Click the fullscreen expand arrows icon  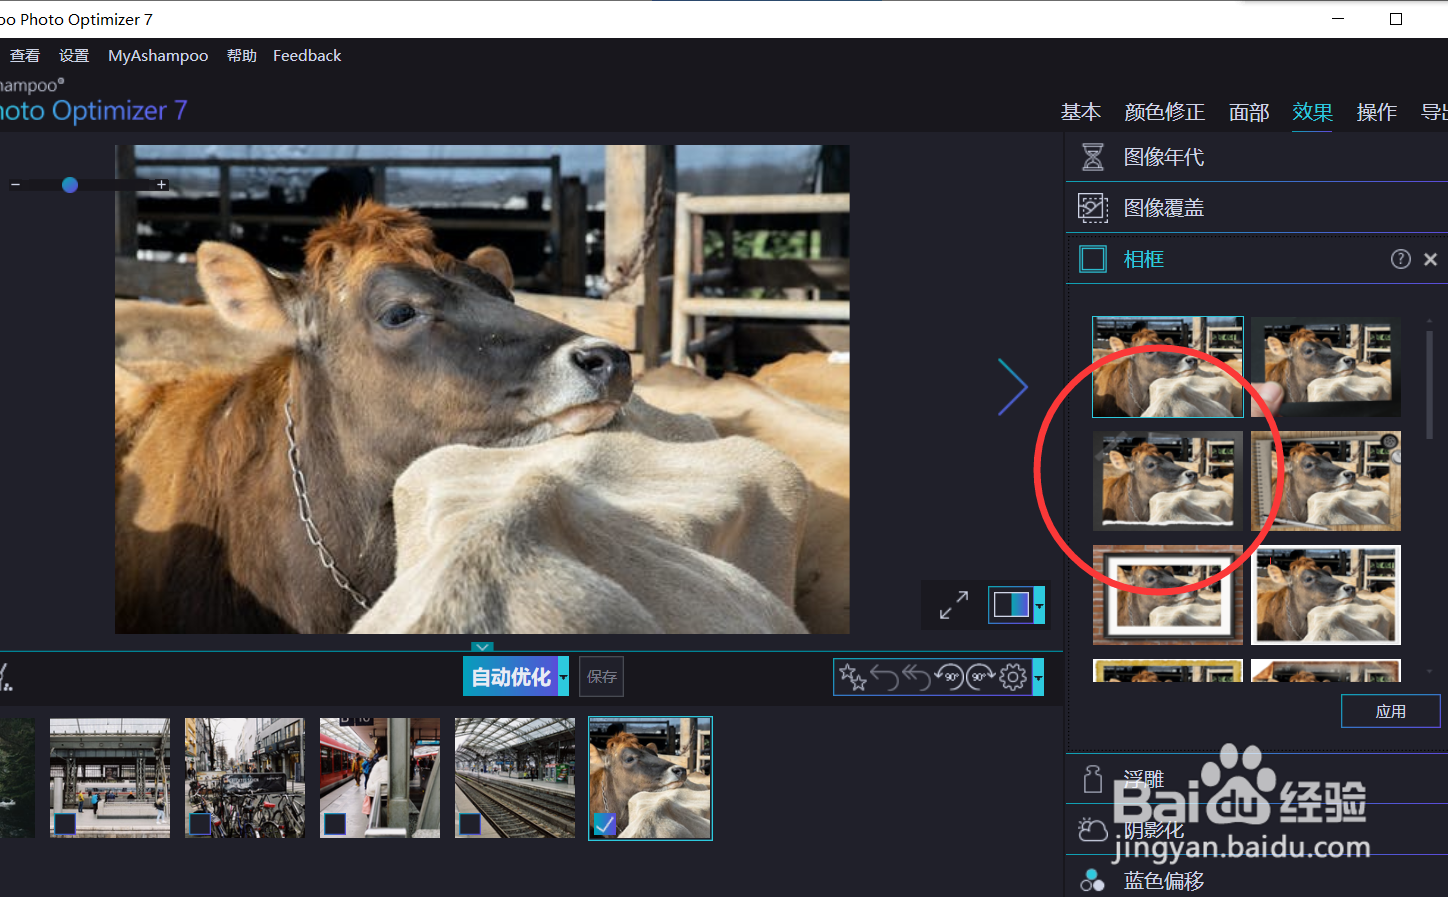954,605
